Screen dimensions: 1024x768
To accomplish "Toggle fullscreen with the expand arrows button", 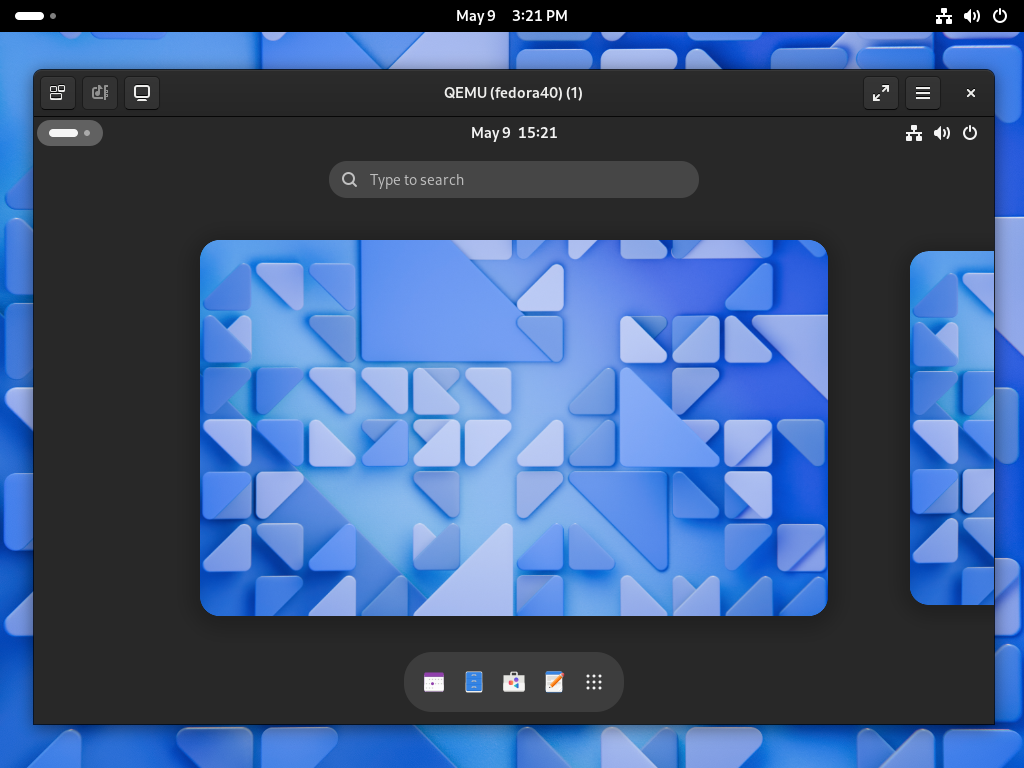I will pos(880,93).
